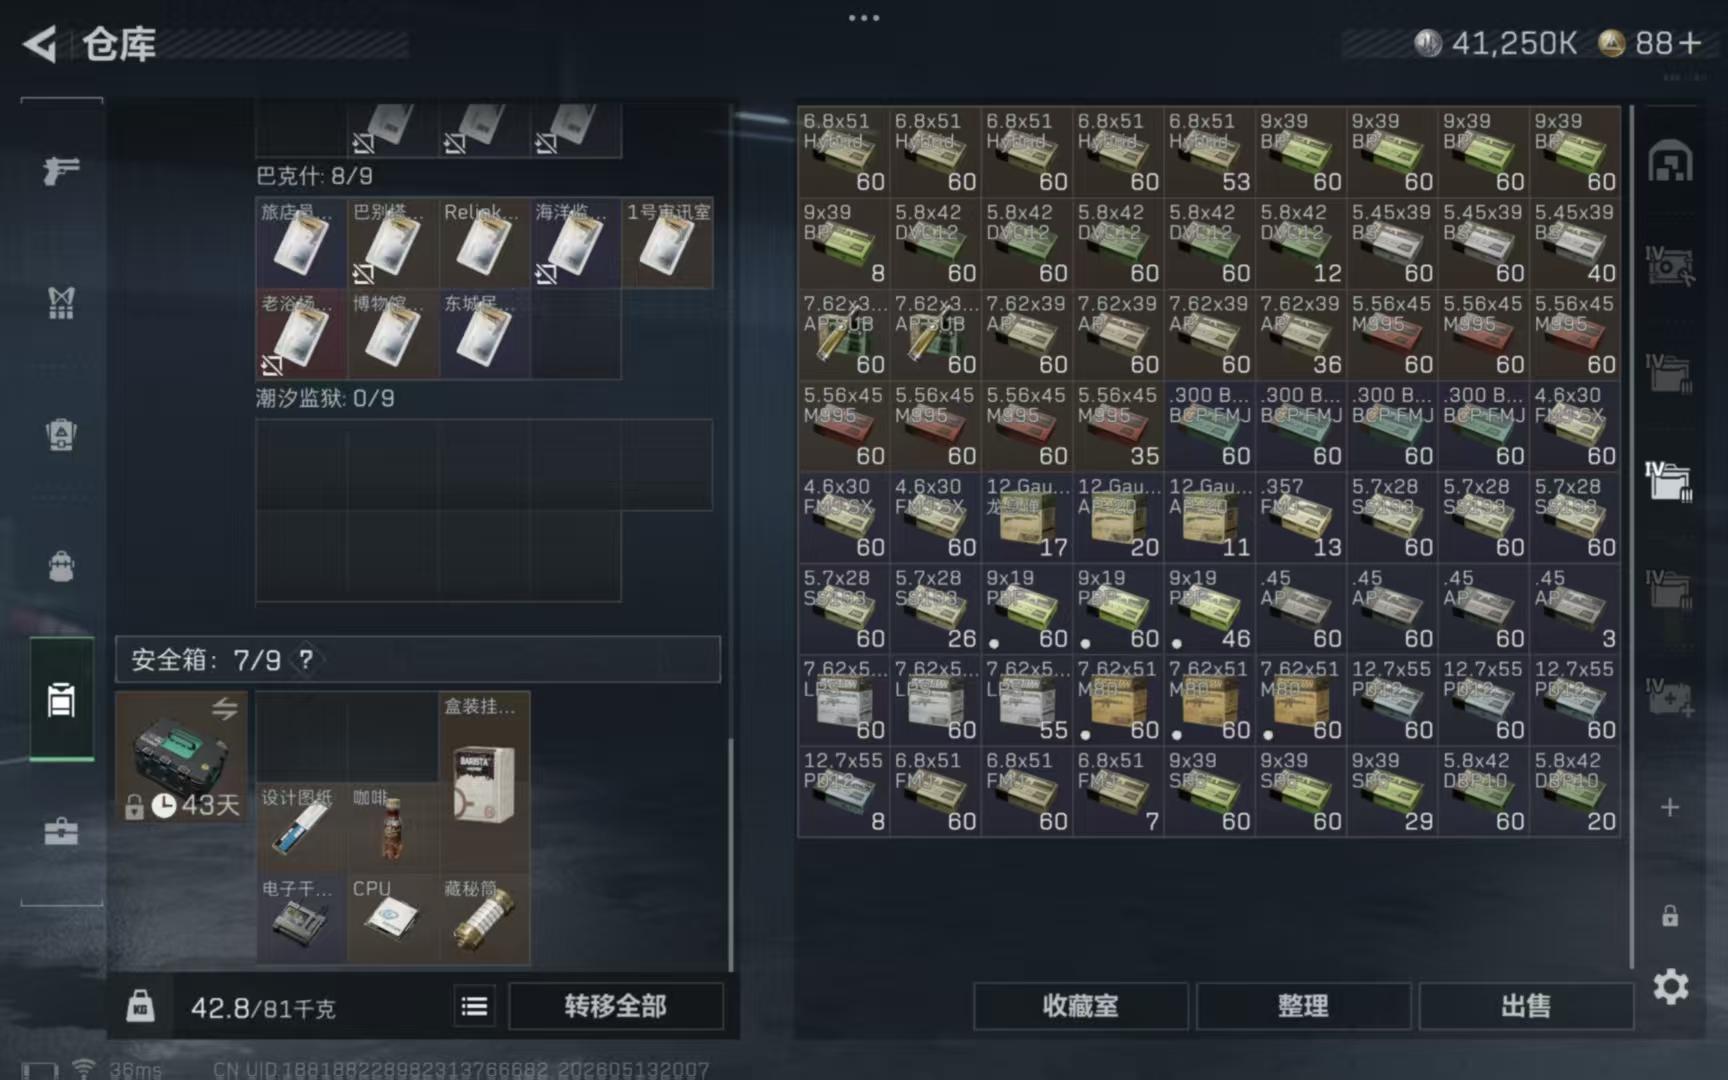Switch to the fourth IV storage box

(x=1670, y=589)
